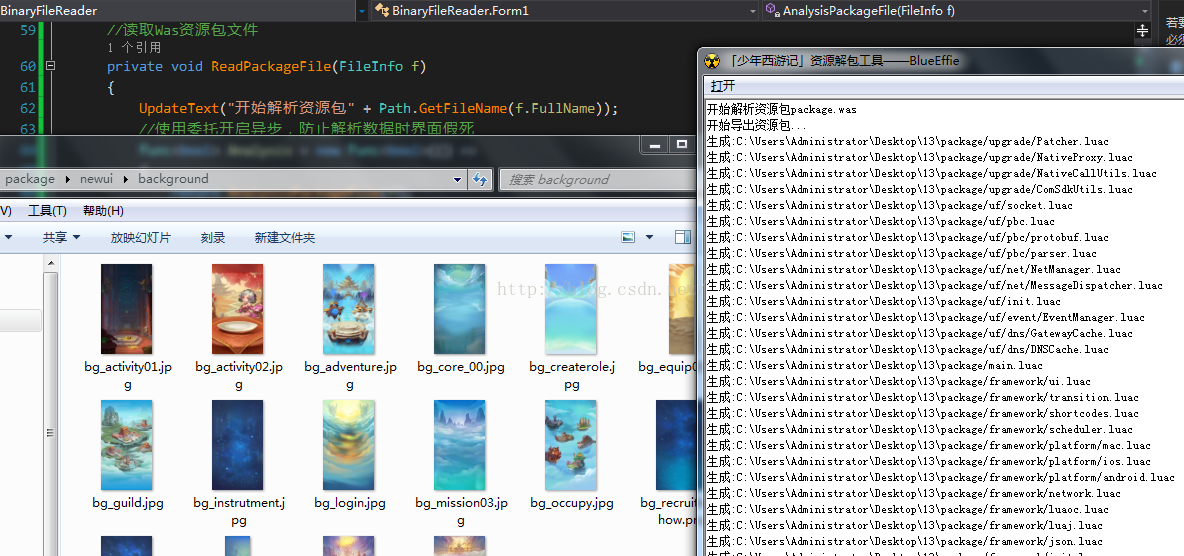Change view using Explorer view icon
Viewport: 1184px width, 556px height.
coord(628,237)
